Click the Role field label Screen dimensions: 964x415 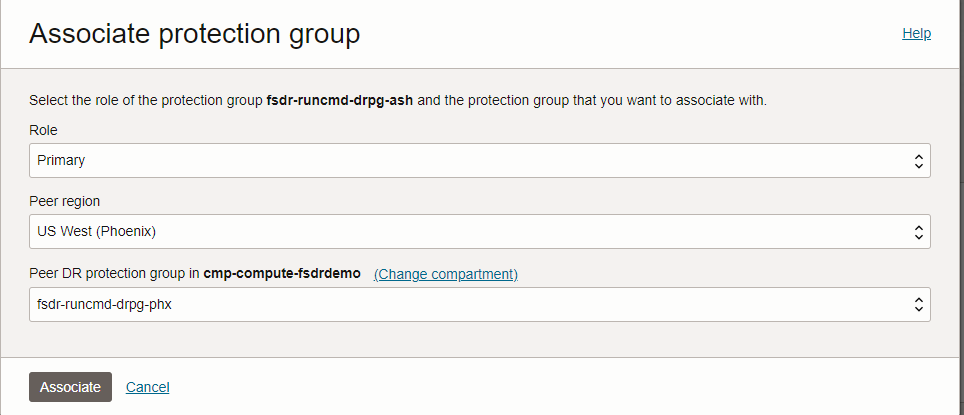(44, 130)
